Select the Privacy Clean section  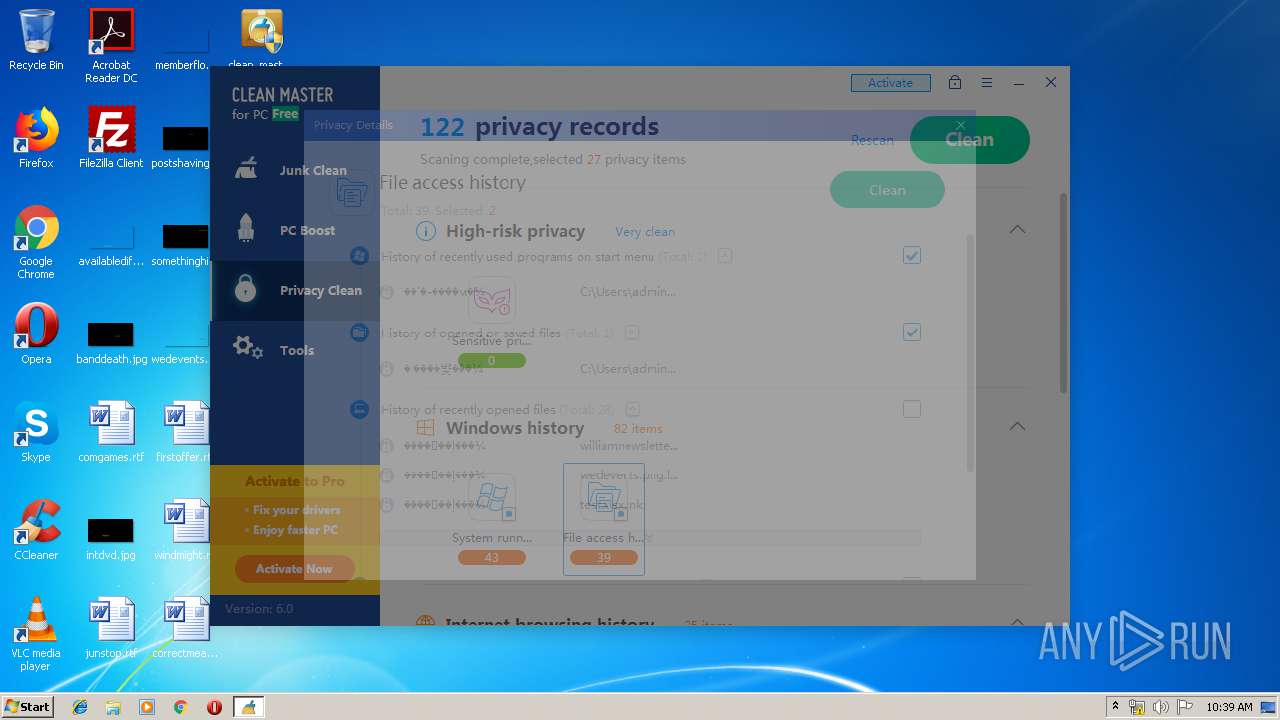click(x=295, y=290)
